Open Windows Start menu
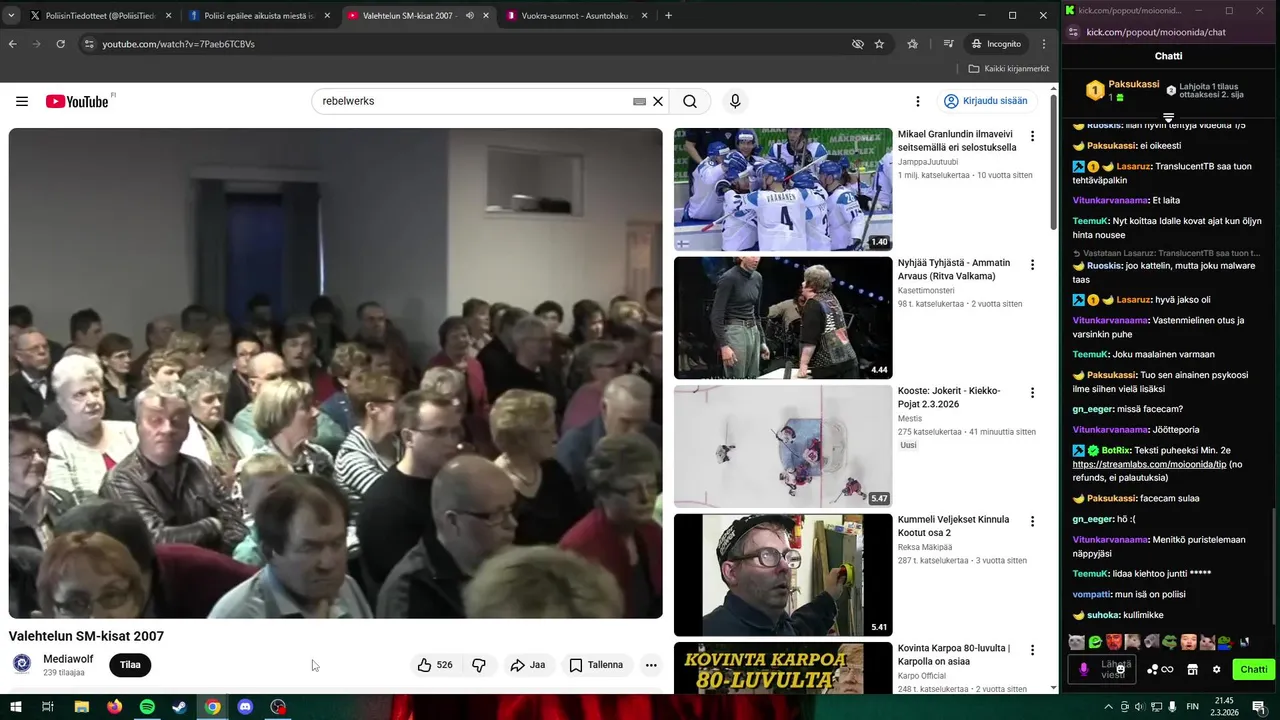This screenshot has height=720, width=1280. tap(16, 707)
